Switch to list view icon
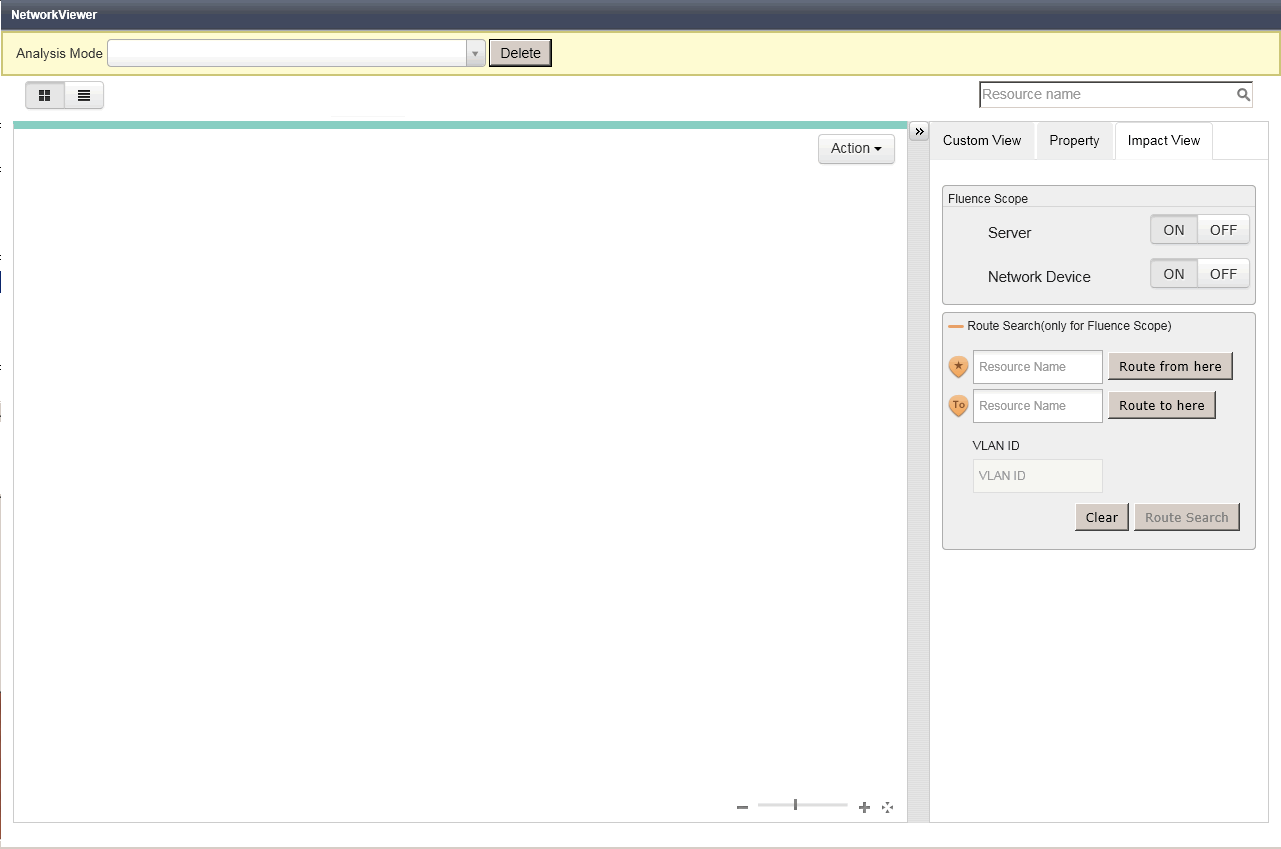 point(84,95)
